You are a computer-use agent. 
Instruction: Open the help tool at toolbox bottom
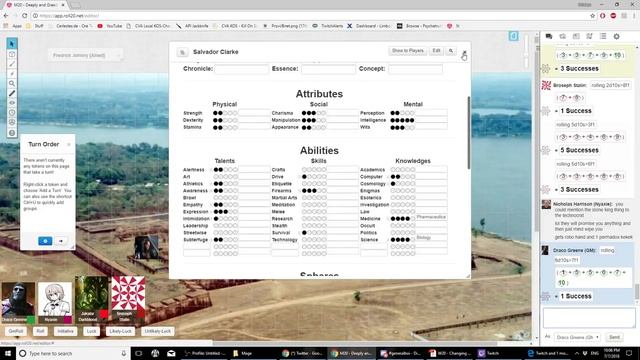tap(12, 133)
